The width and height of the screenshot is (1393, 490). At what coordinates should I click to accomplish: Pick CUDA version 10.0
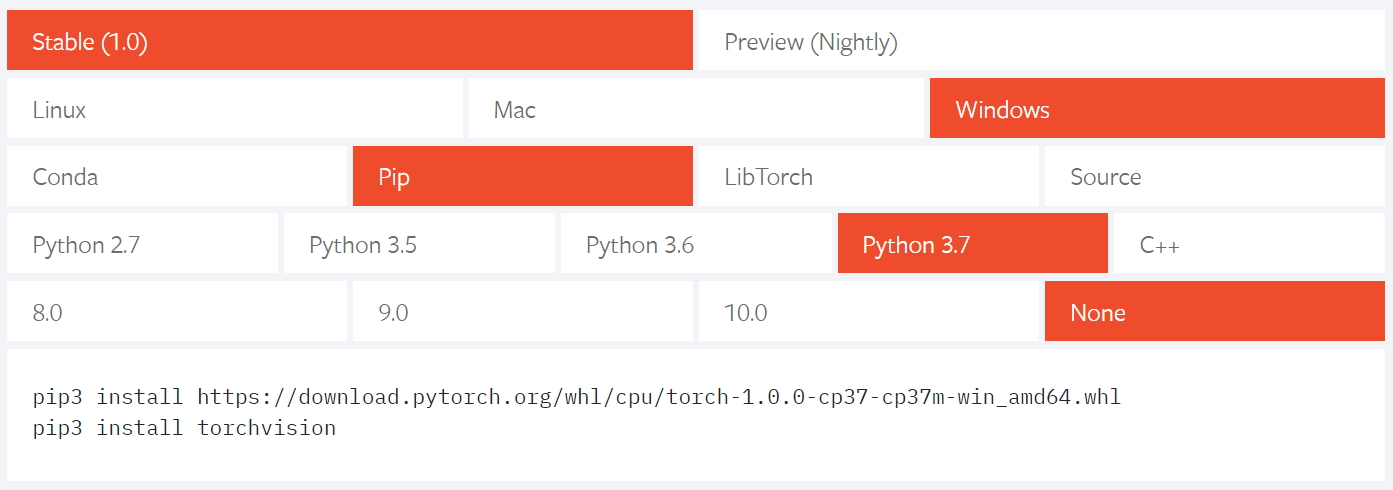(868, 312)
